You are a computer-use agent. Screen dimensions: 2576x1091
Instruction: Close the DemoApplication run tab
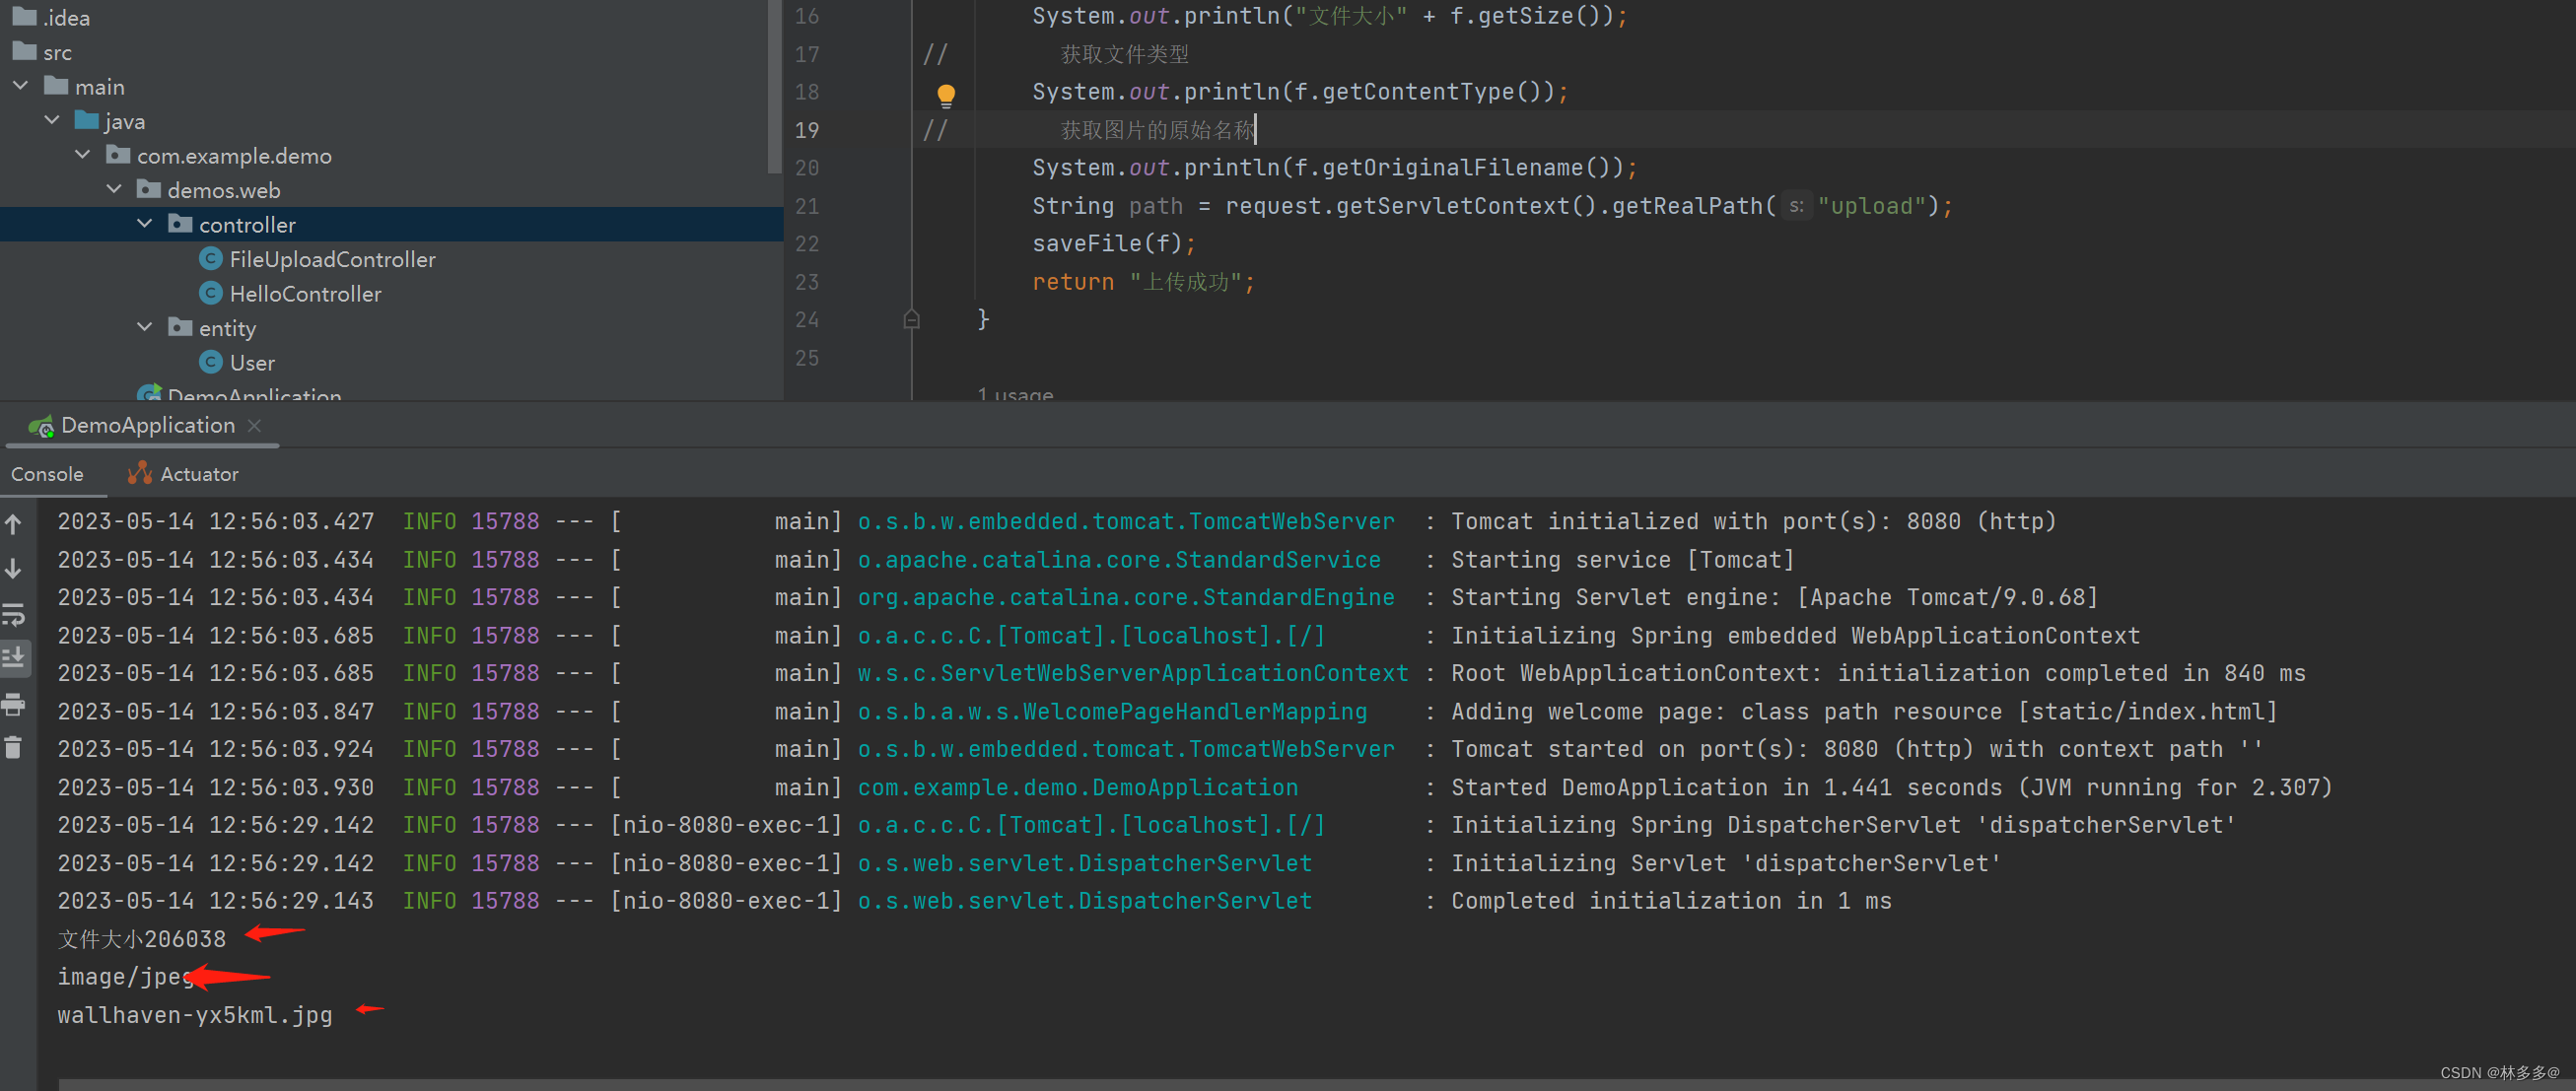tap(255, 426)
